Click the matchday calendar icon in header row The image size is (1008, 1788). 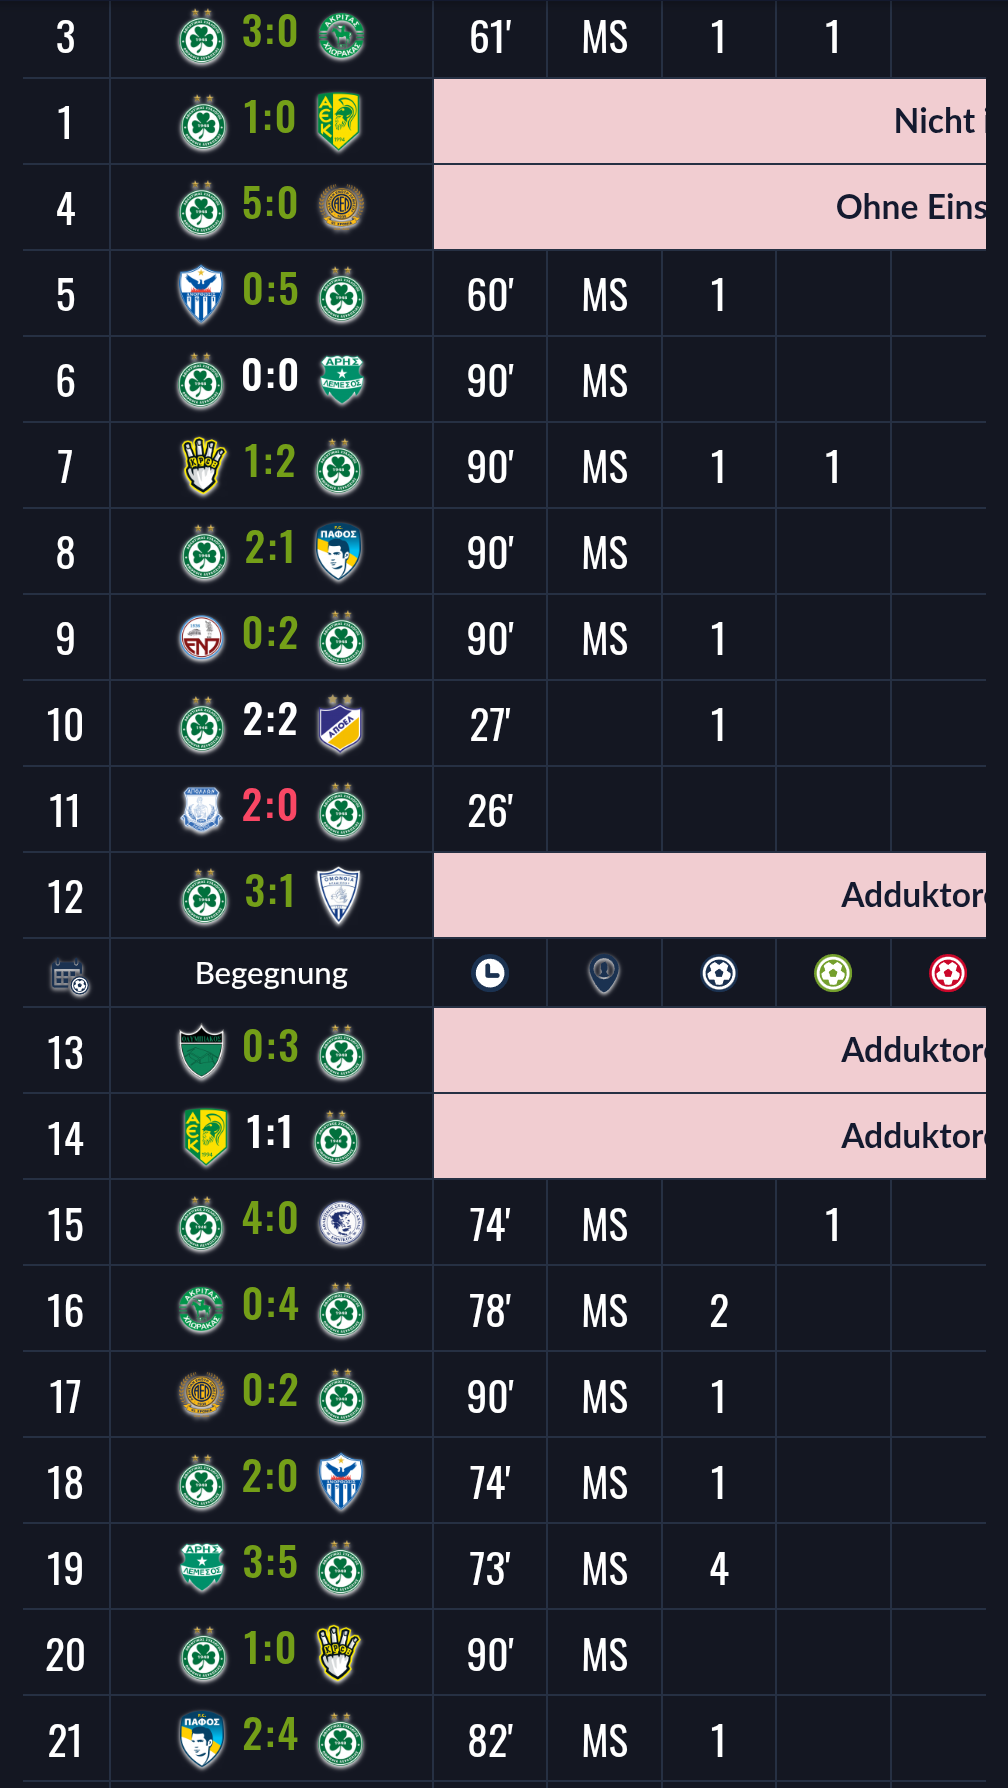click(68, 975)
